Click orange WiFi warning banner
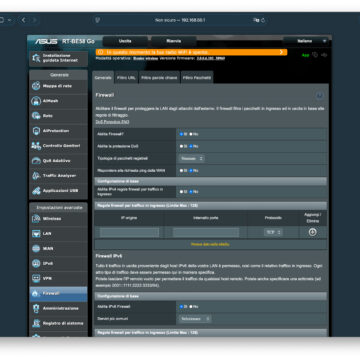The image size is (360, 360). [x=191, y=52]
